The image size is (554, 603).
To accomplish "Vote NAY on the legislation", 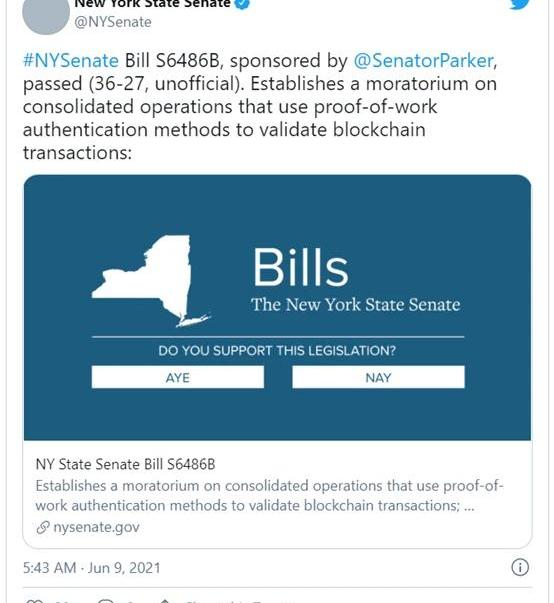I will [x=378, y=377].
